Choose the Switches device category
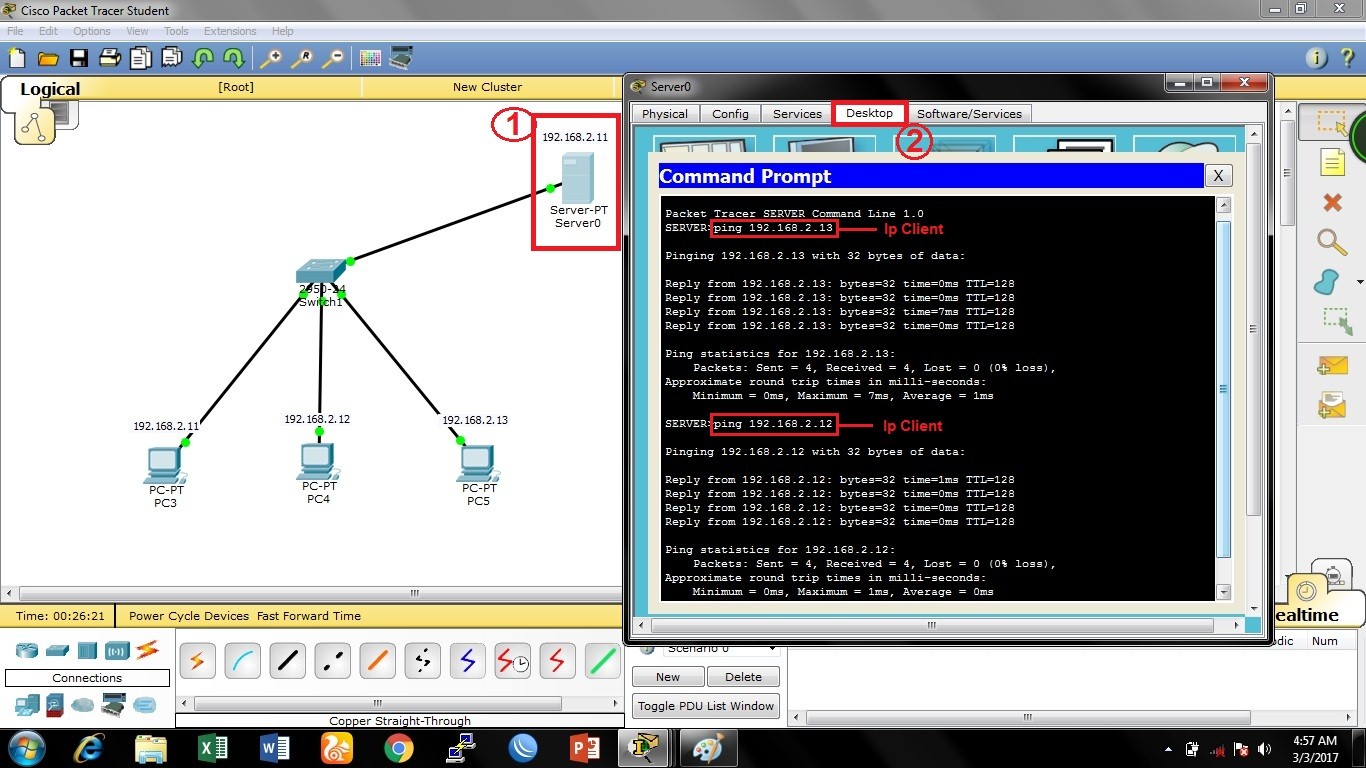Screen dimensions: 1366x768 point(57,650)
